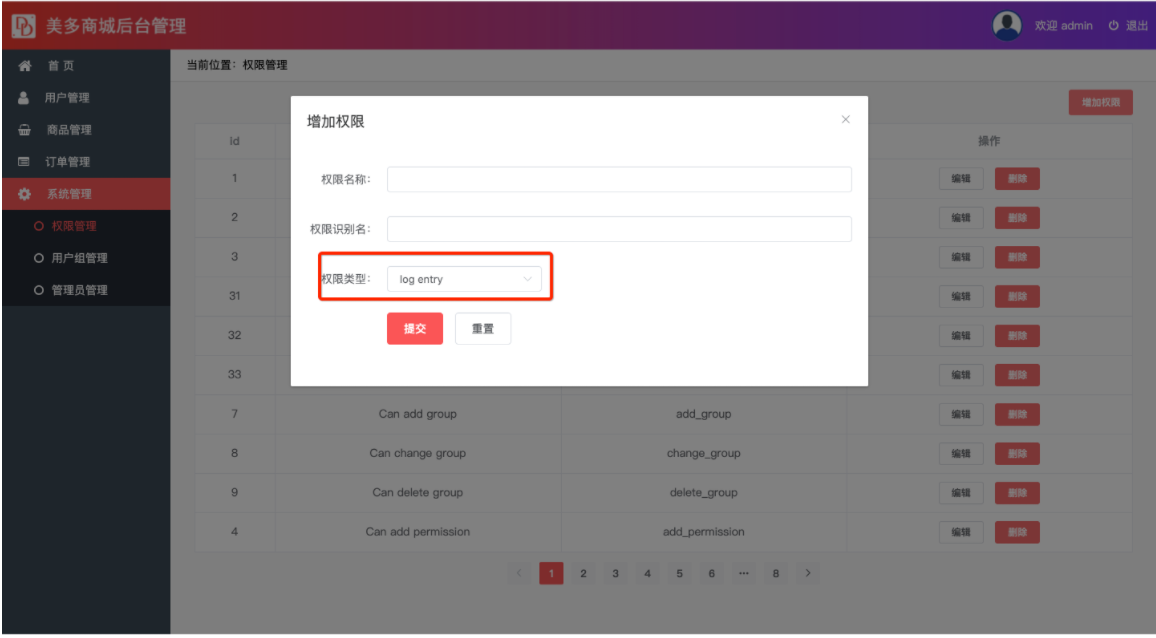1156x638 pixels.
Task: Edit the Can add permission row
Action: 961,532
